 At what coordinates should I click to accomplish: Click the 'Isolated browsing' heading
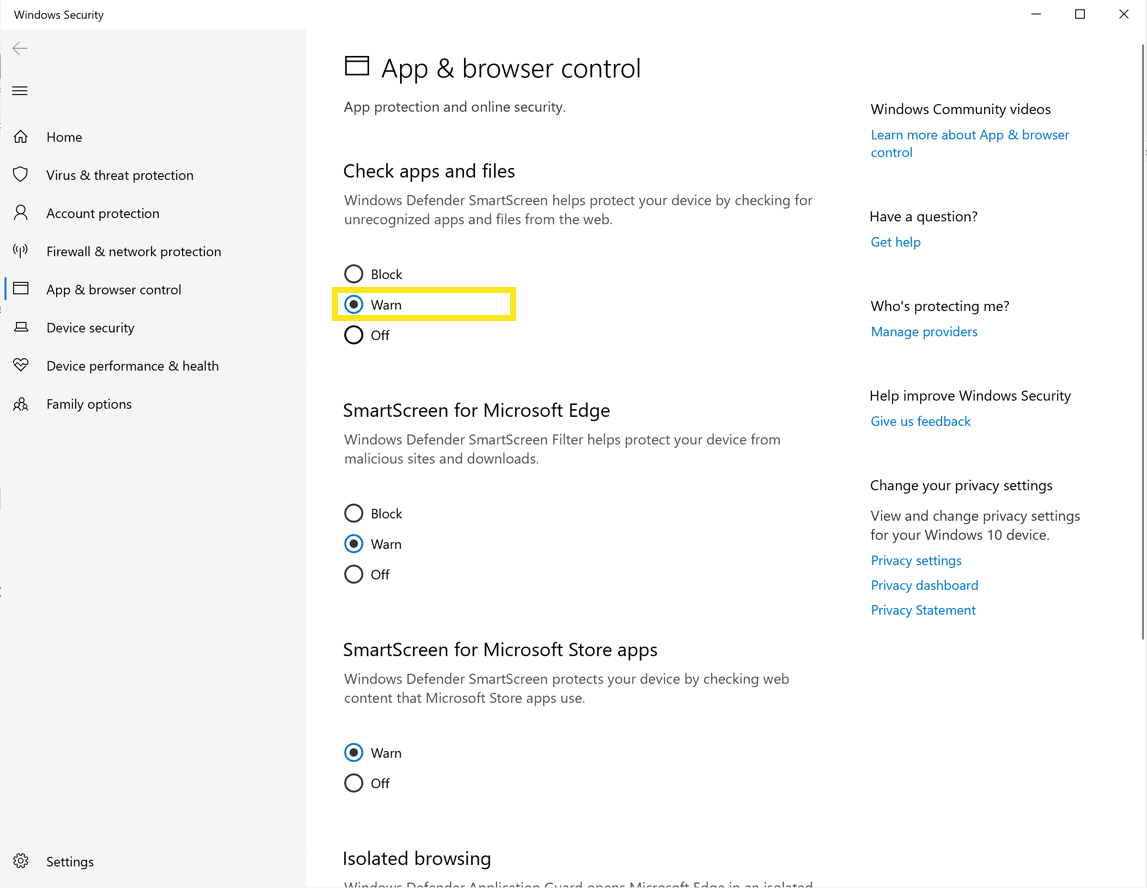coord(417,859)
